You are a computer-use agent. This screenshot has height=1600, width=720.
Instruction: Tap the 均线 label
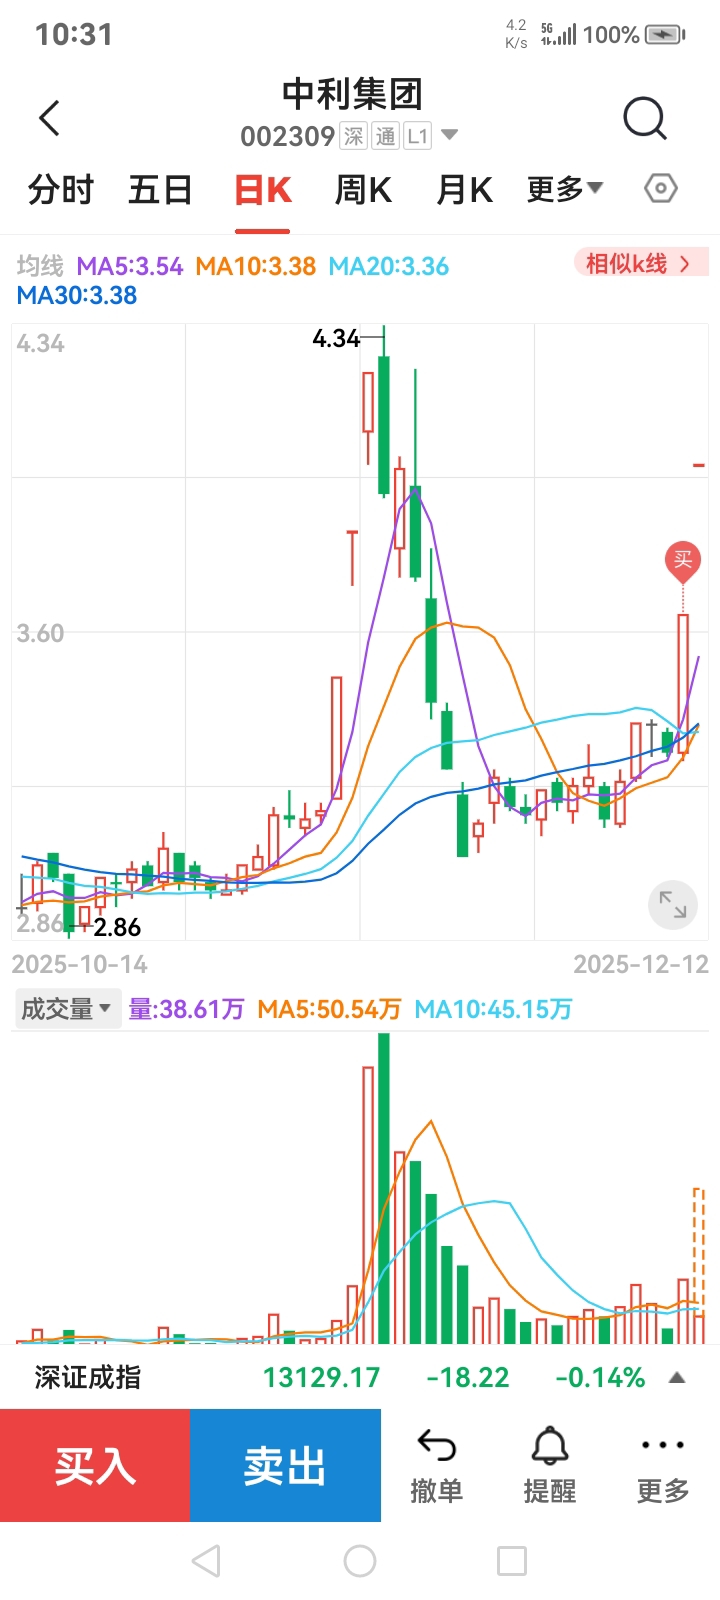pos(40,266)
